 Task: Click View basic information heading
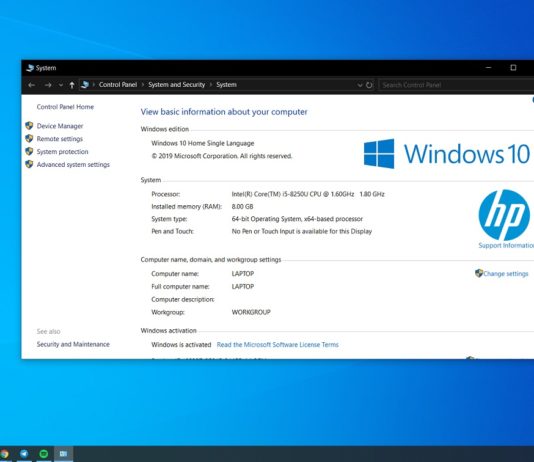(x=224, y=112)
